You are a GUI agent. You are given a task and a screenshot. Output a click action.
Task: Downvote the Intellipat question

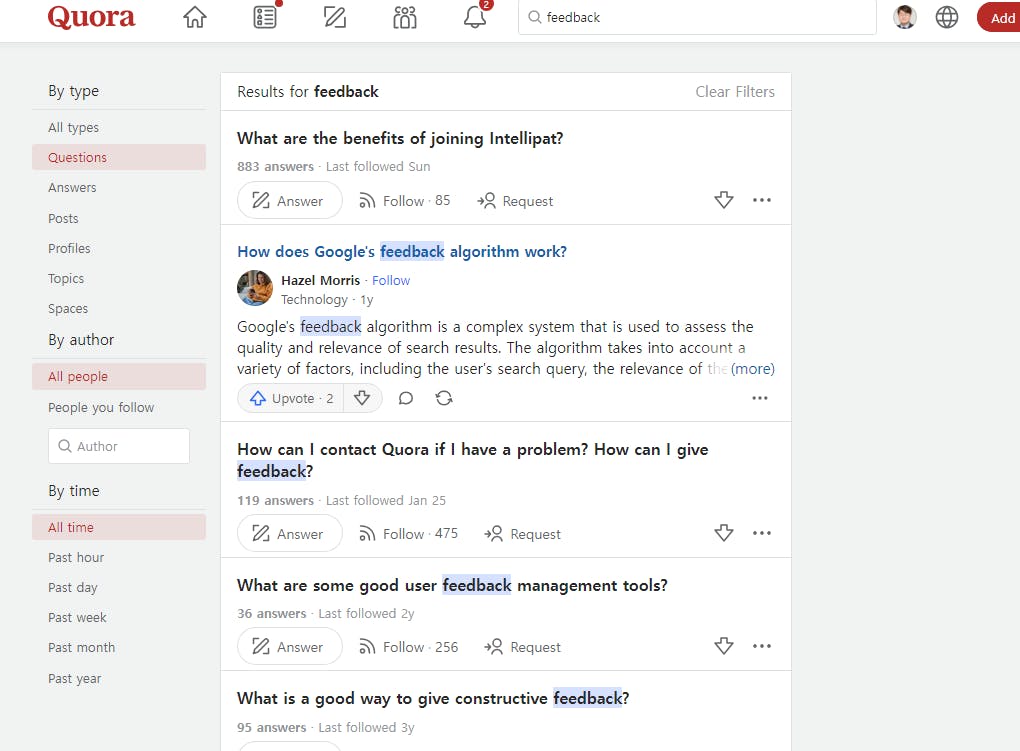coord(723,200)
